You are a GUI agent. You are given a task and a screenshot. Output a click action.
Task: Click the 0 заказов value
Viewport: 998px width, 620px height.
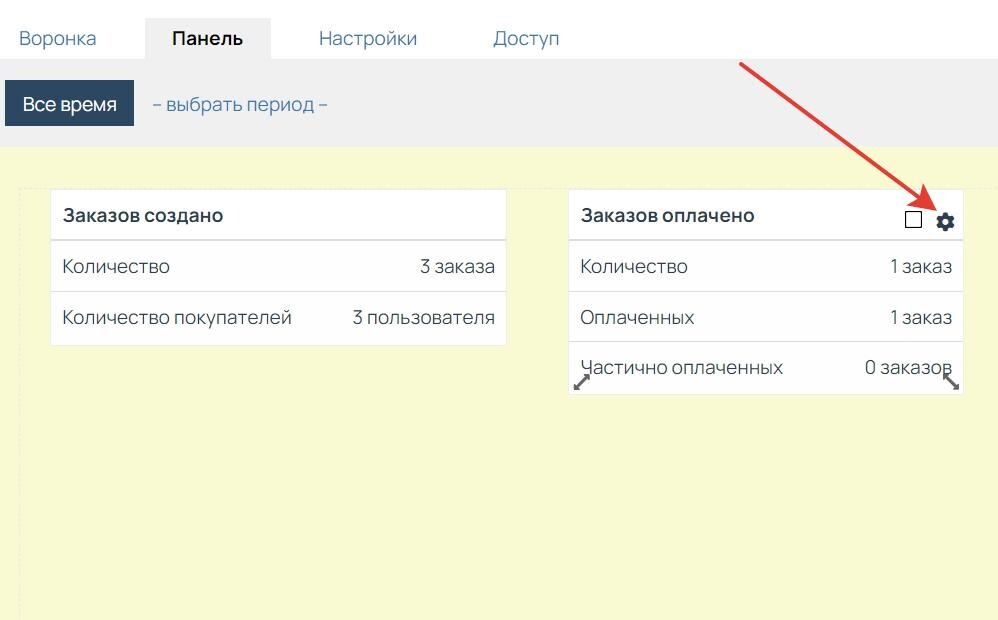point(908,367)
